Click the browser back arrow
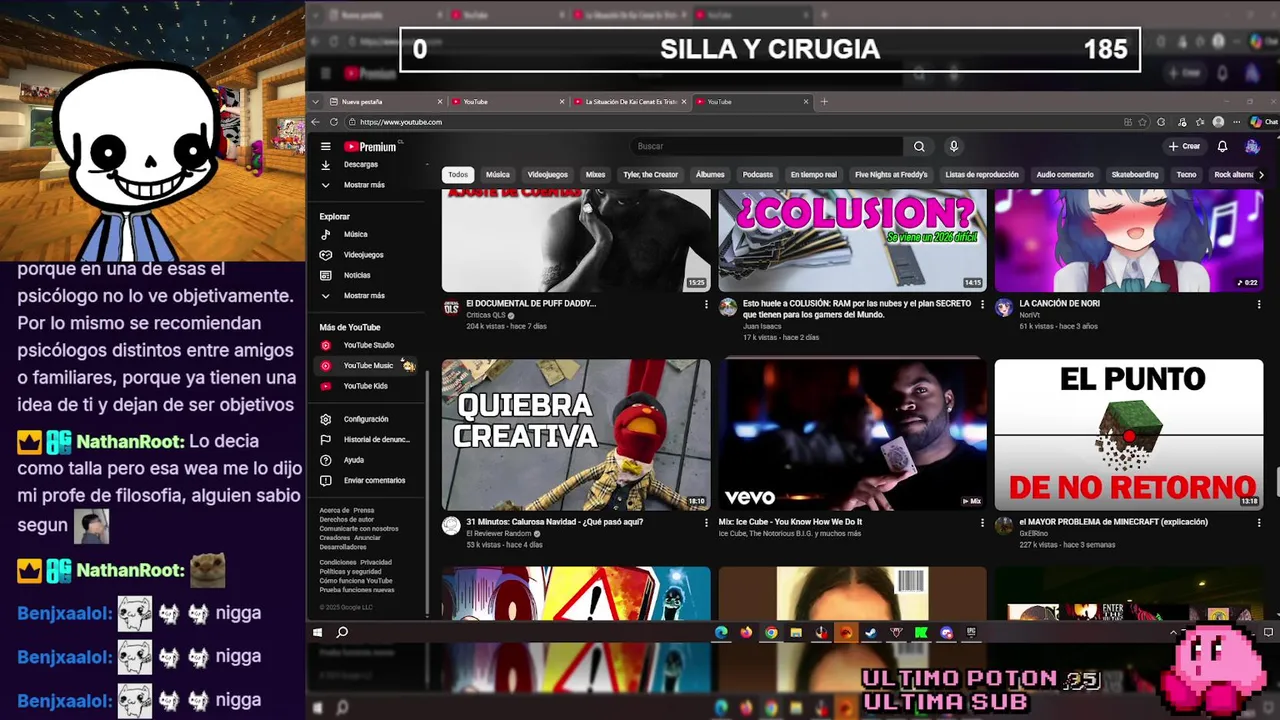Screen dimensions: 1280x720 pyautogui.click(x=316, y=122)
